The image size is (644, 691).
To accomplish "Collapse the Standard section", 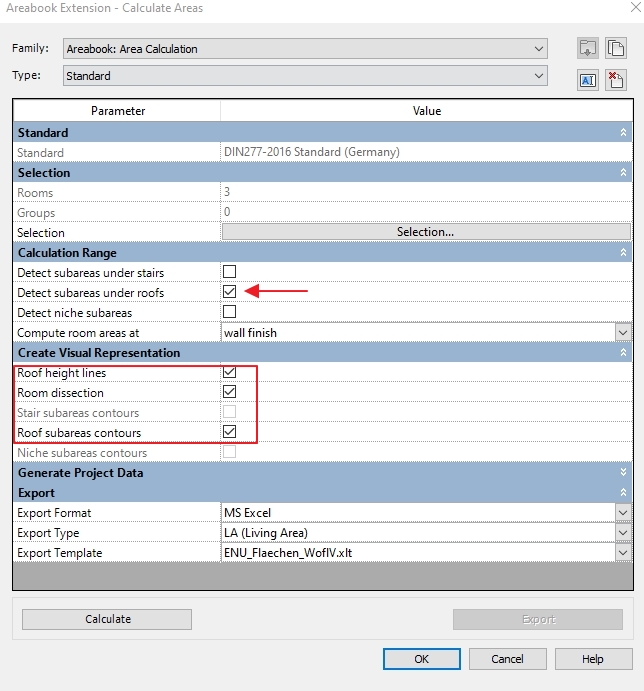I will point(623,132).
